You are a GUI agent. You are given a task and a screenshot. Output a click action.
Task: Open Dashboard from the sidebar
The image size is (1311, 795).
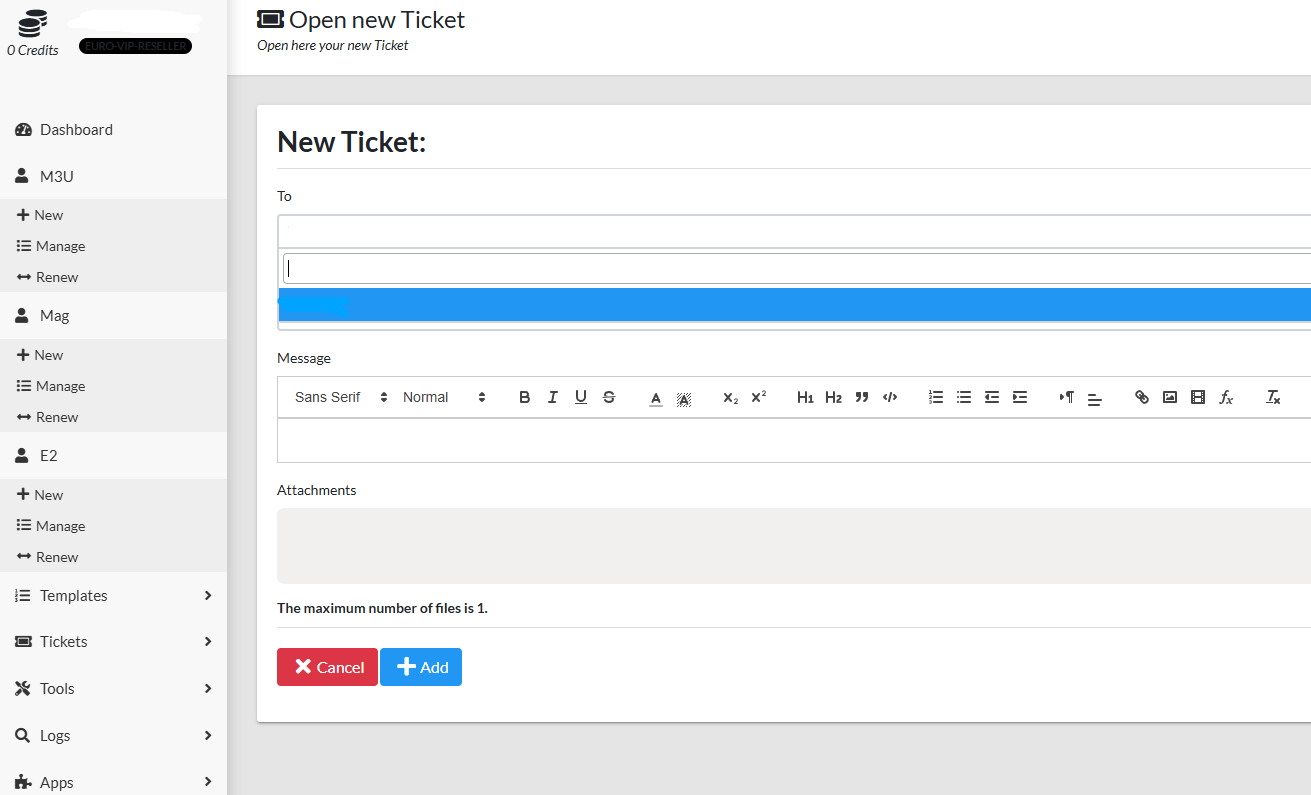tap(76, 130)
